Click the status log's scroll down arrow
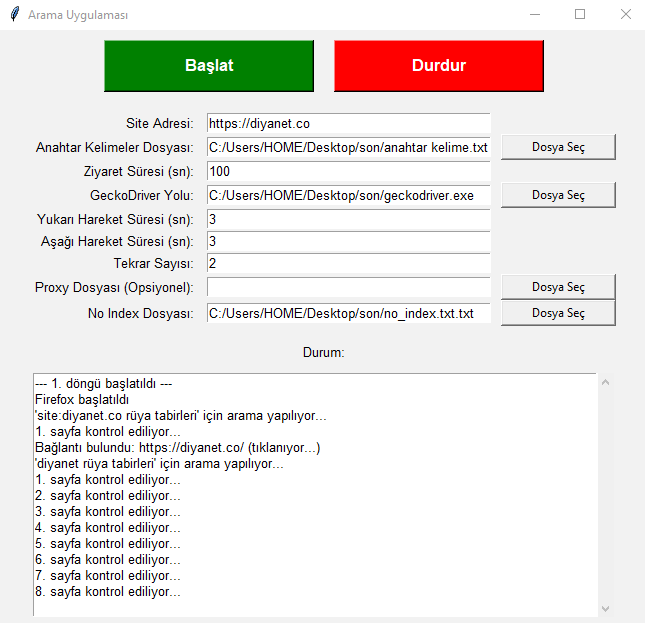Viewport: 645px width, 623px height. 605,609
